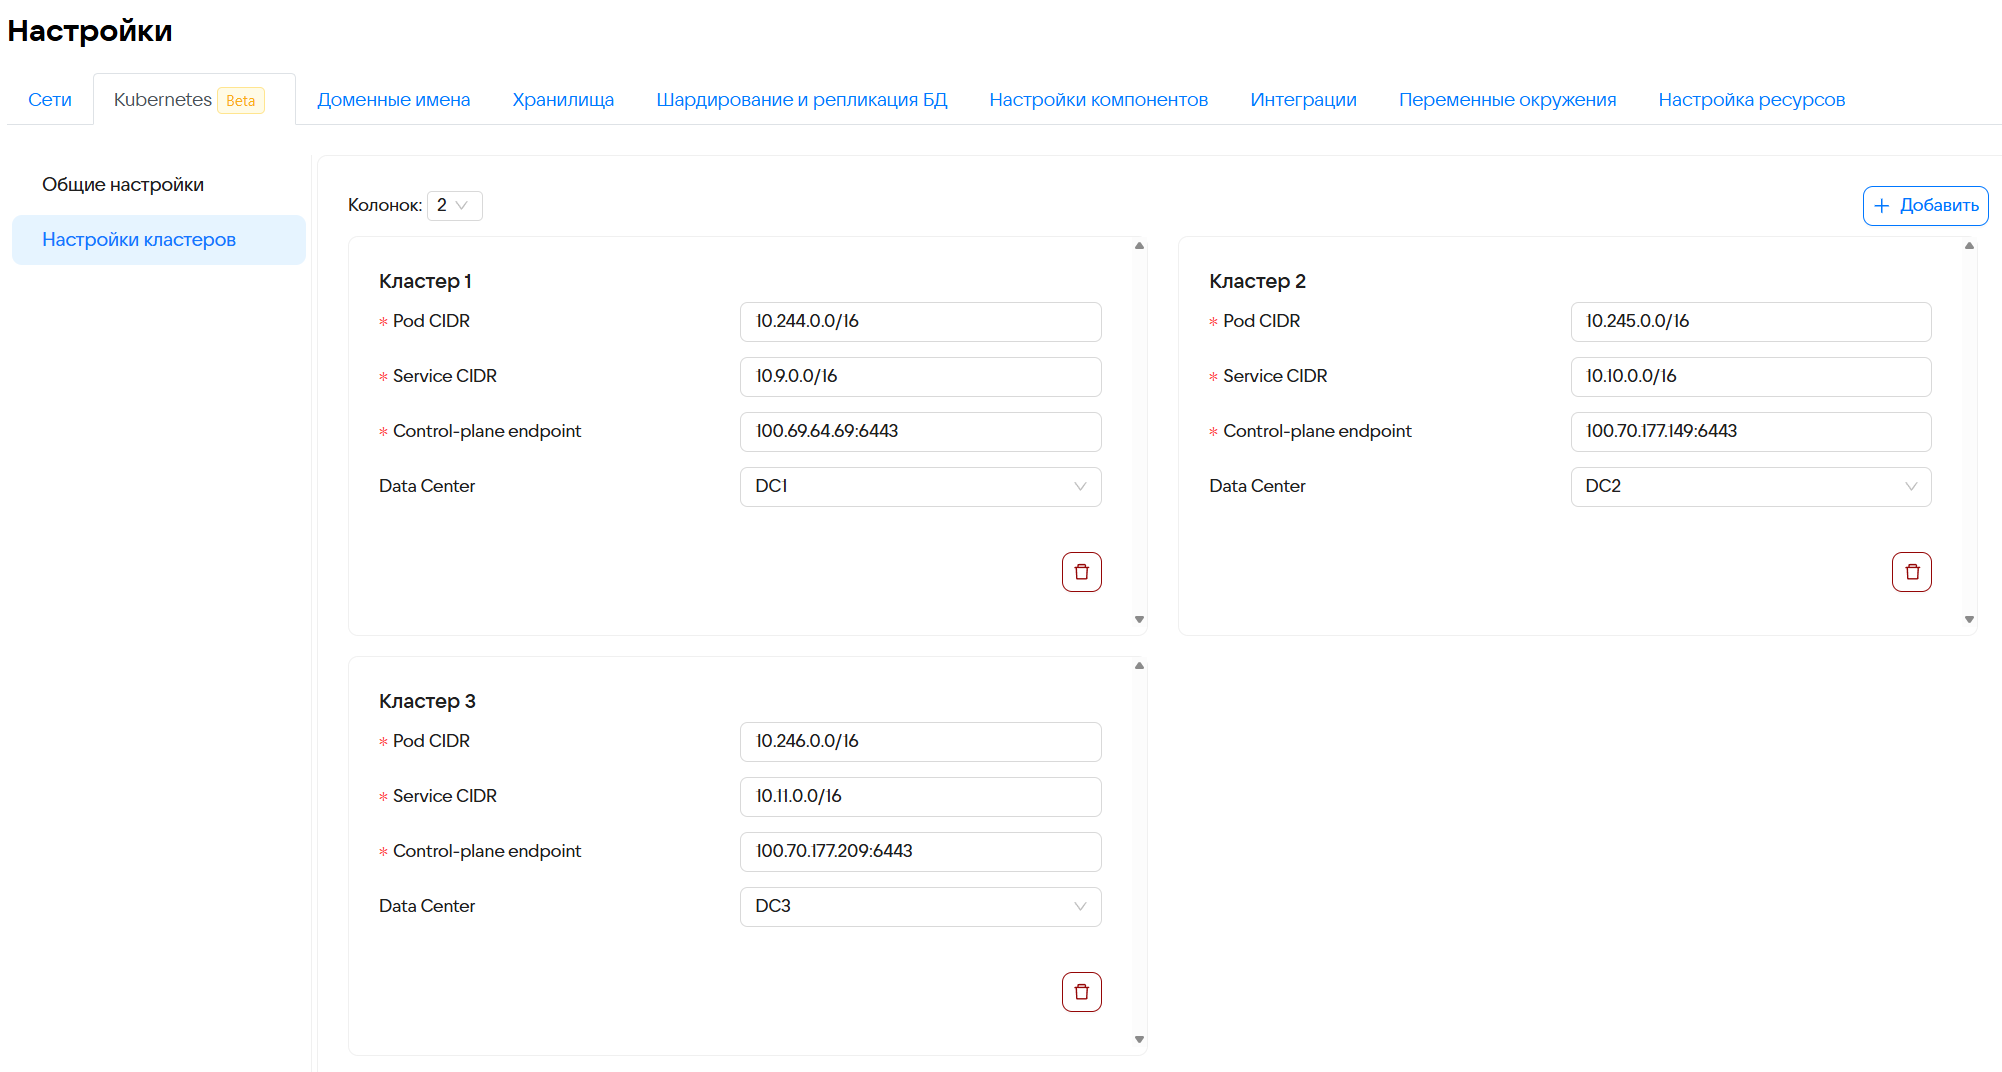Click the Добавить button
The height and width of the screenshot is (1072, 2002).
[x=1925, y=206]
